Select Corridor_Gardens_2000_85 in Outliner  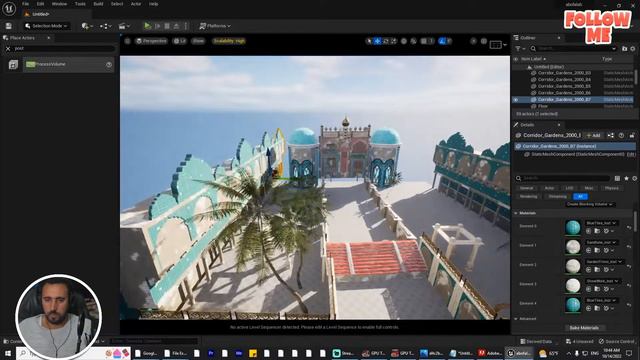(564, 86)
